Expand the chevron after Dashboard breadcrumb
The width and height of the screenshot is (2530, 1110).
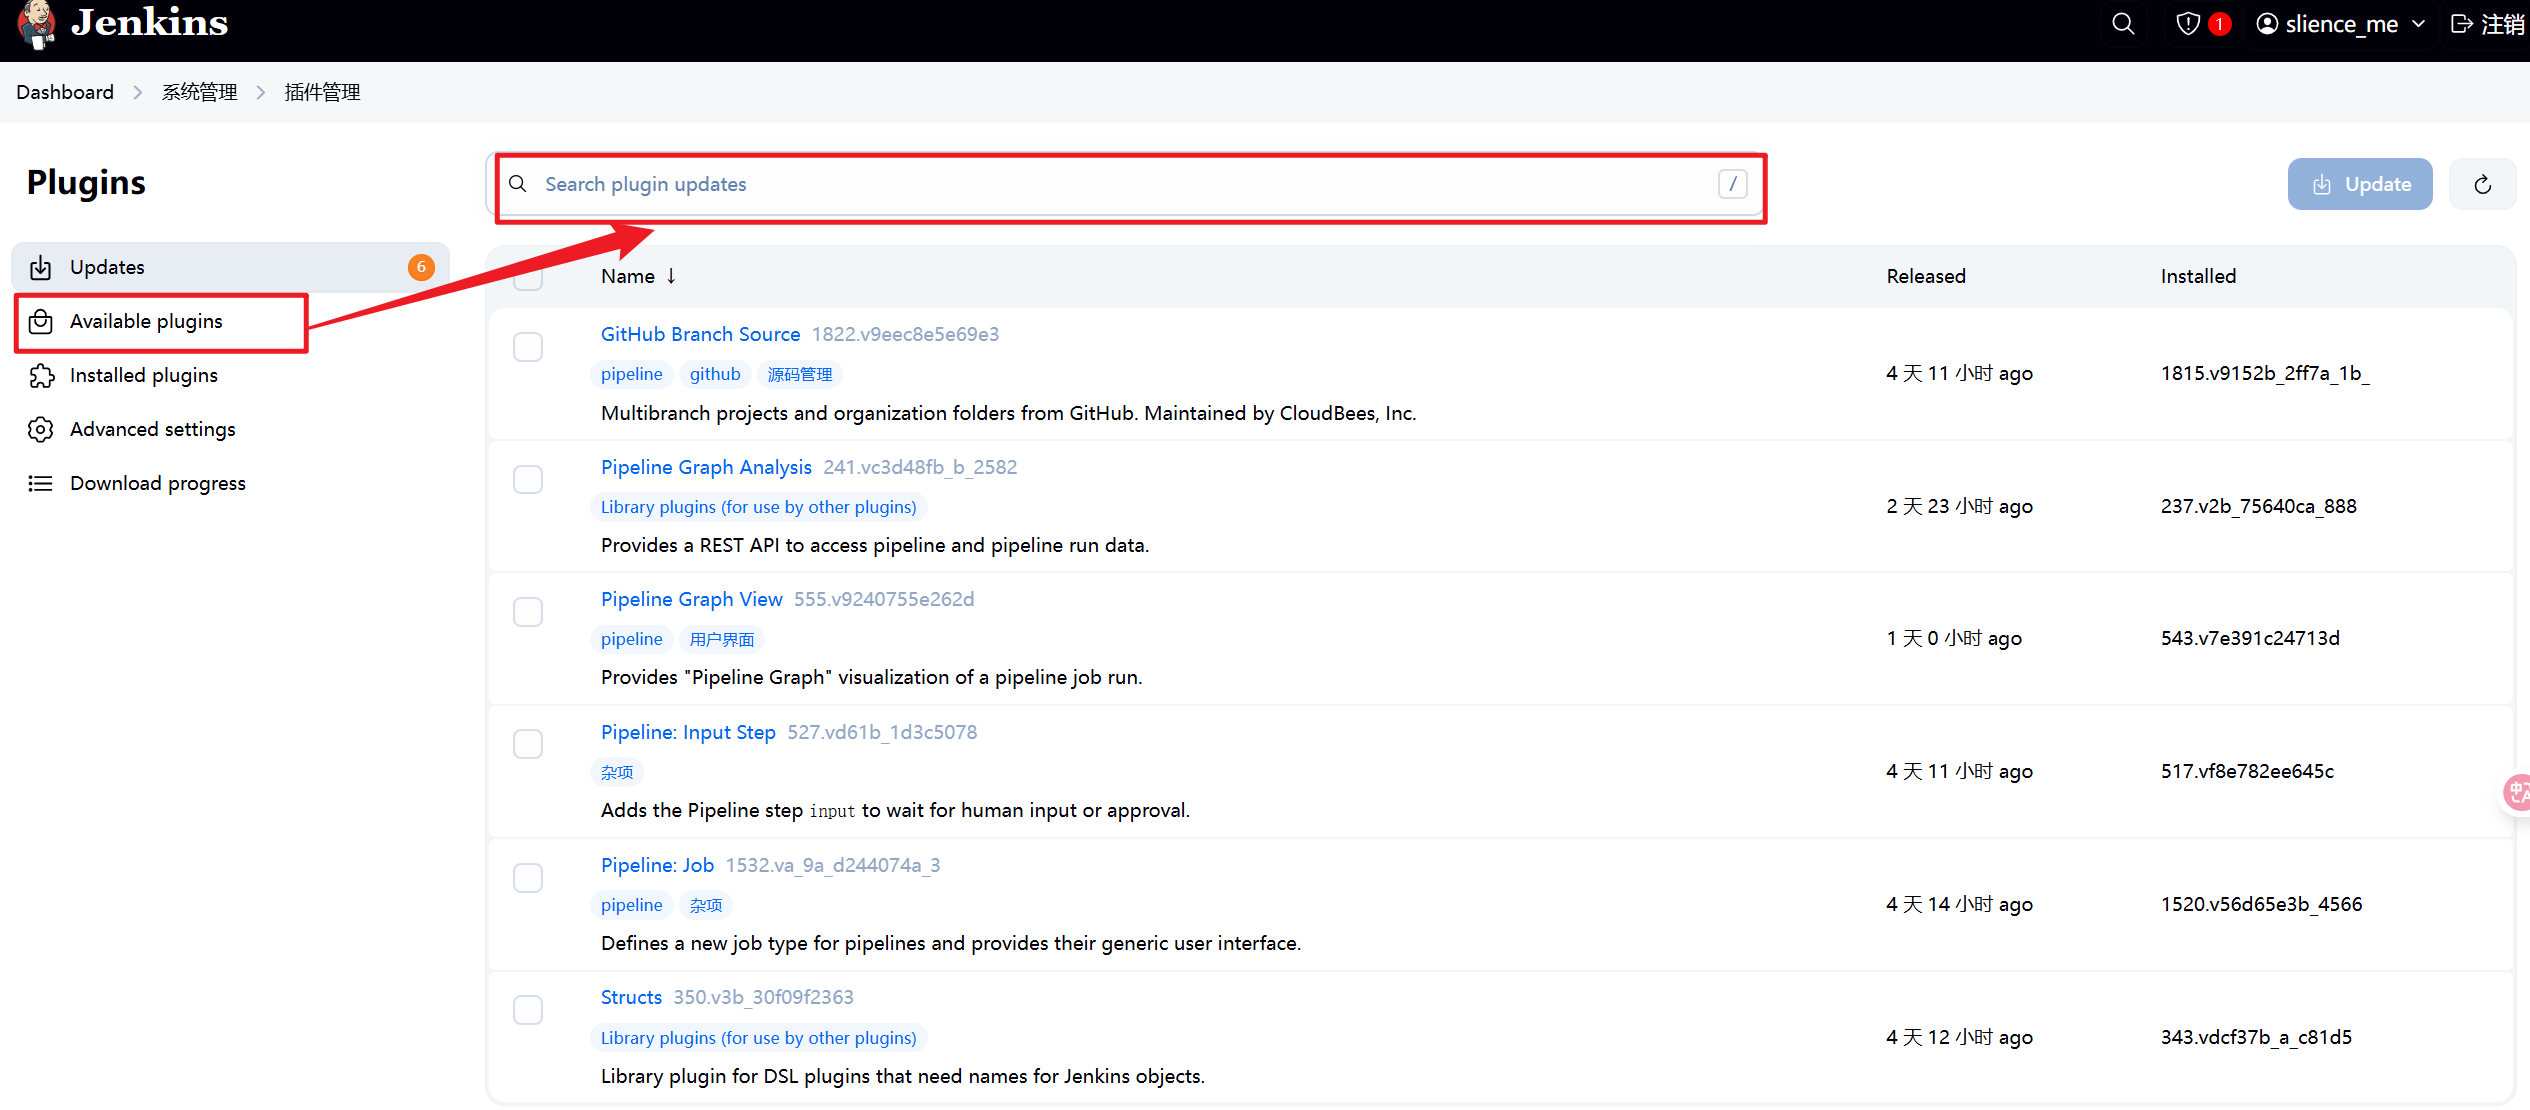pos(138,92)
